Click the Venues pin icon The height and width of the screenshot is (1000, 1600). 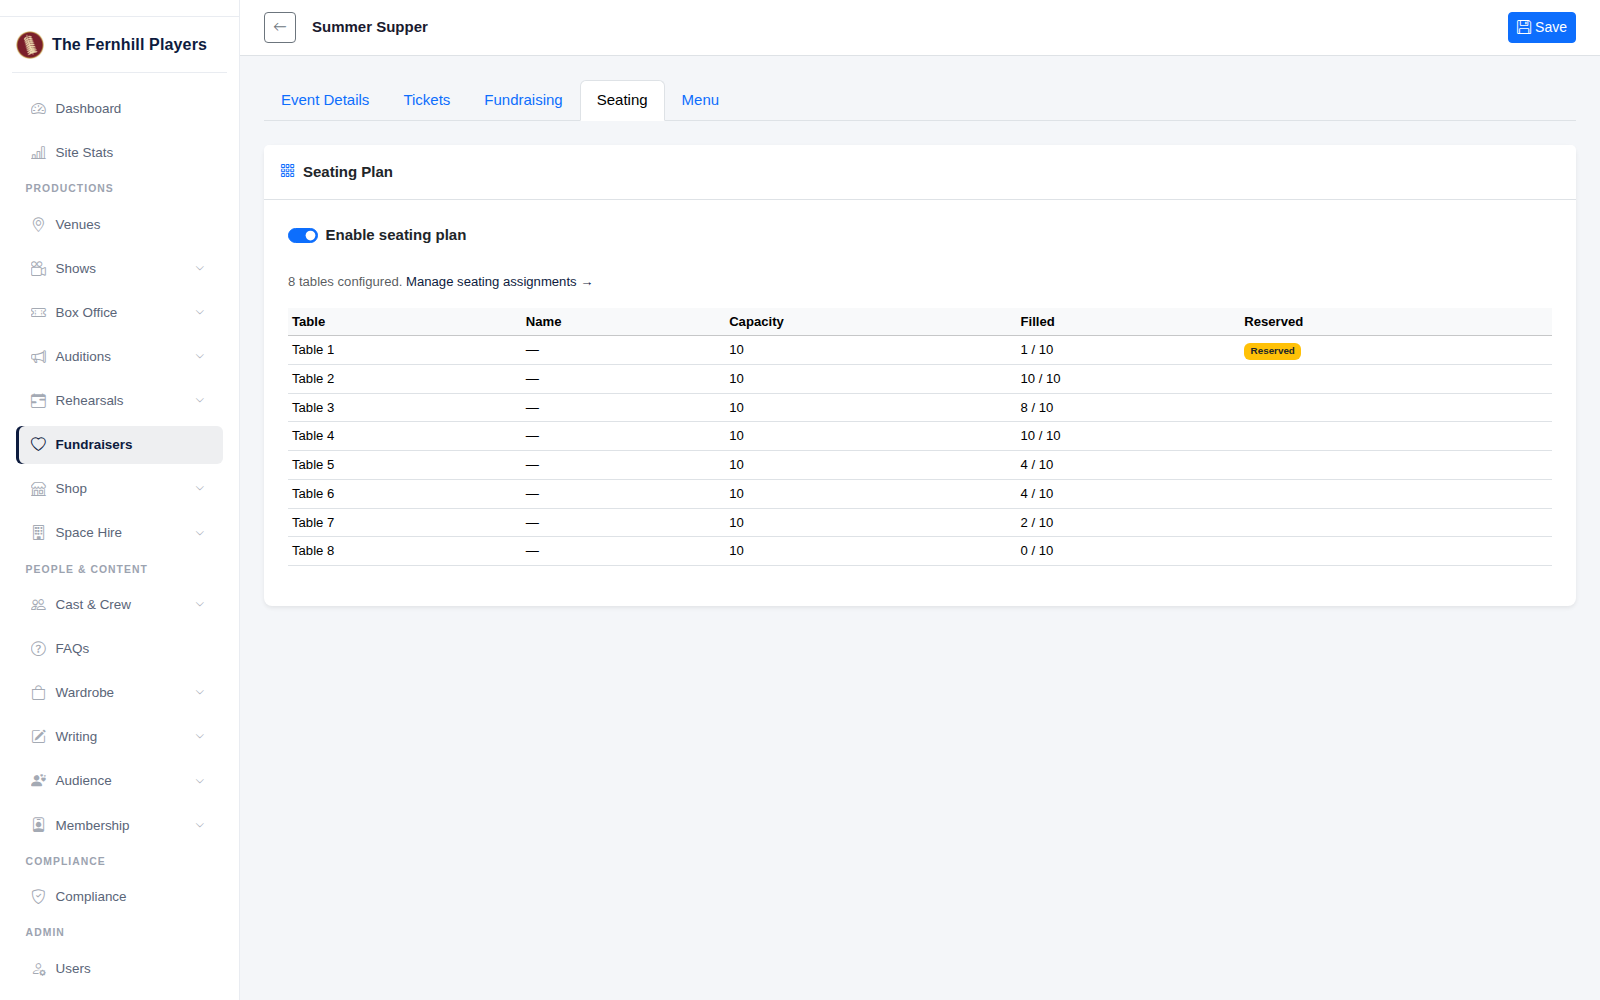click(x=38, y=225)
